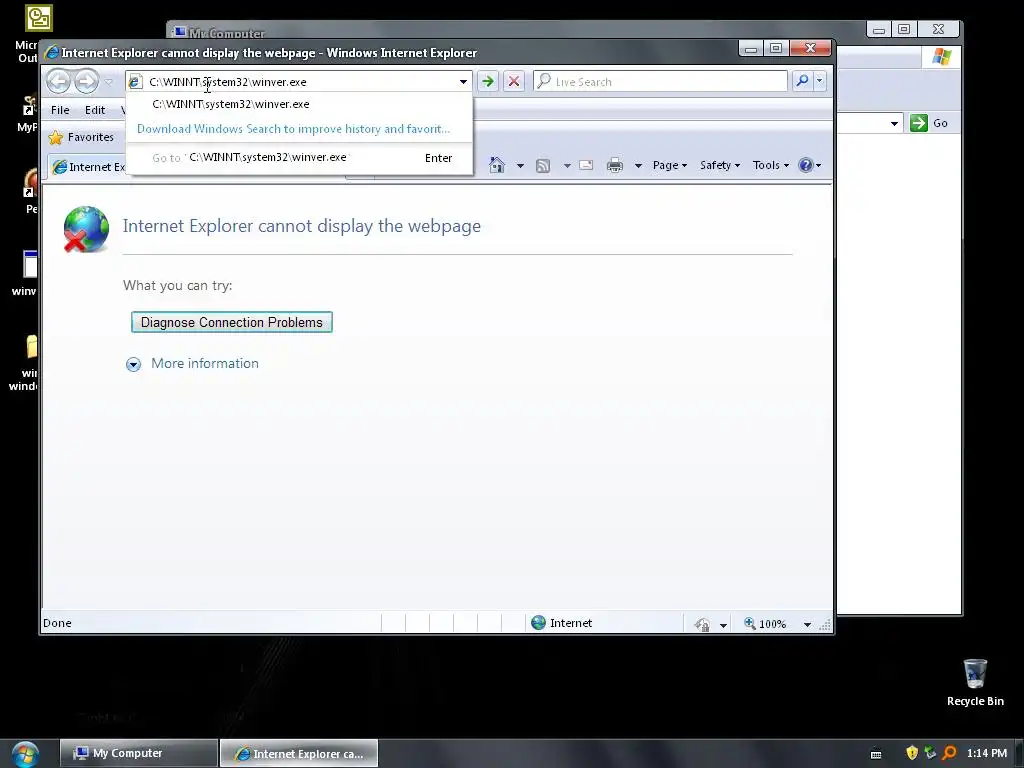Click the More information link text
Viewport: 1024px width, 768px height.
coord(204,363)
